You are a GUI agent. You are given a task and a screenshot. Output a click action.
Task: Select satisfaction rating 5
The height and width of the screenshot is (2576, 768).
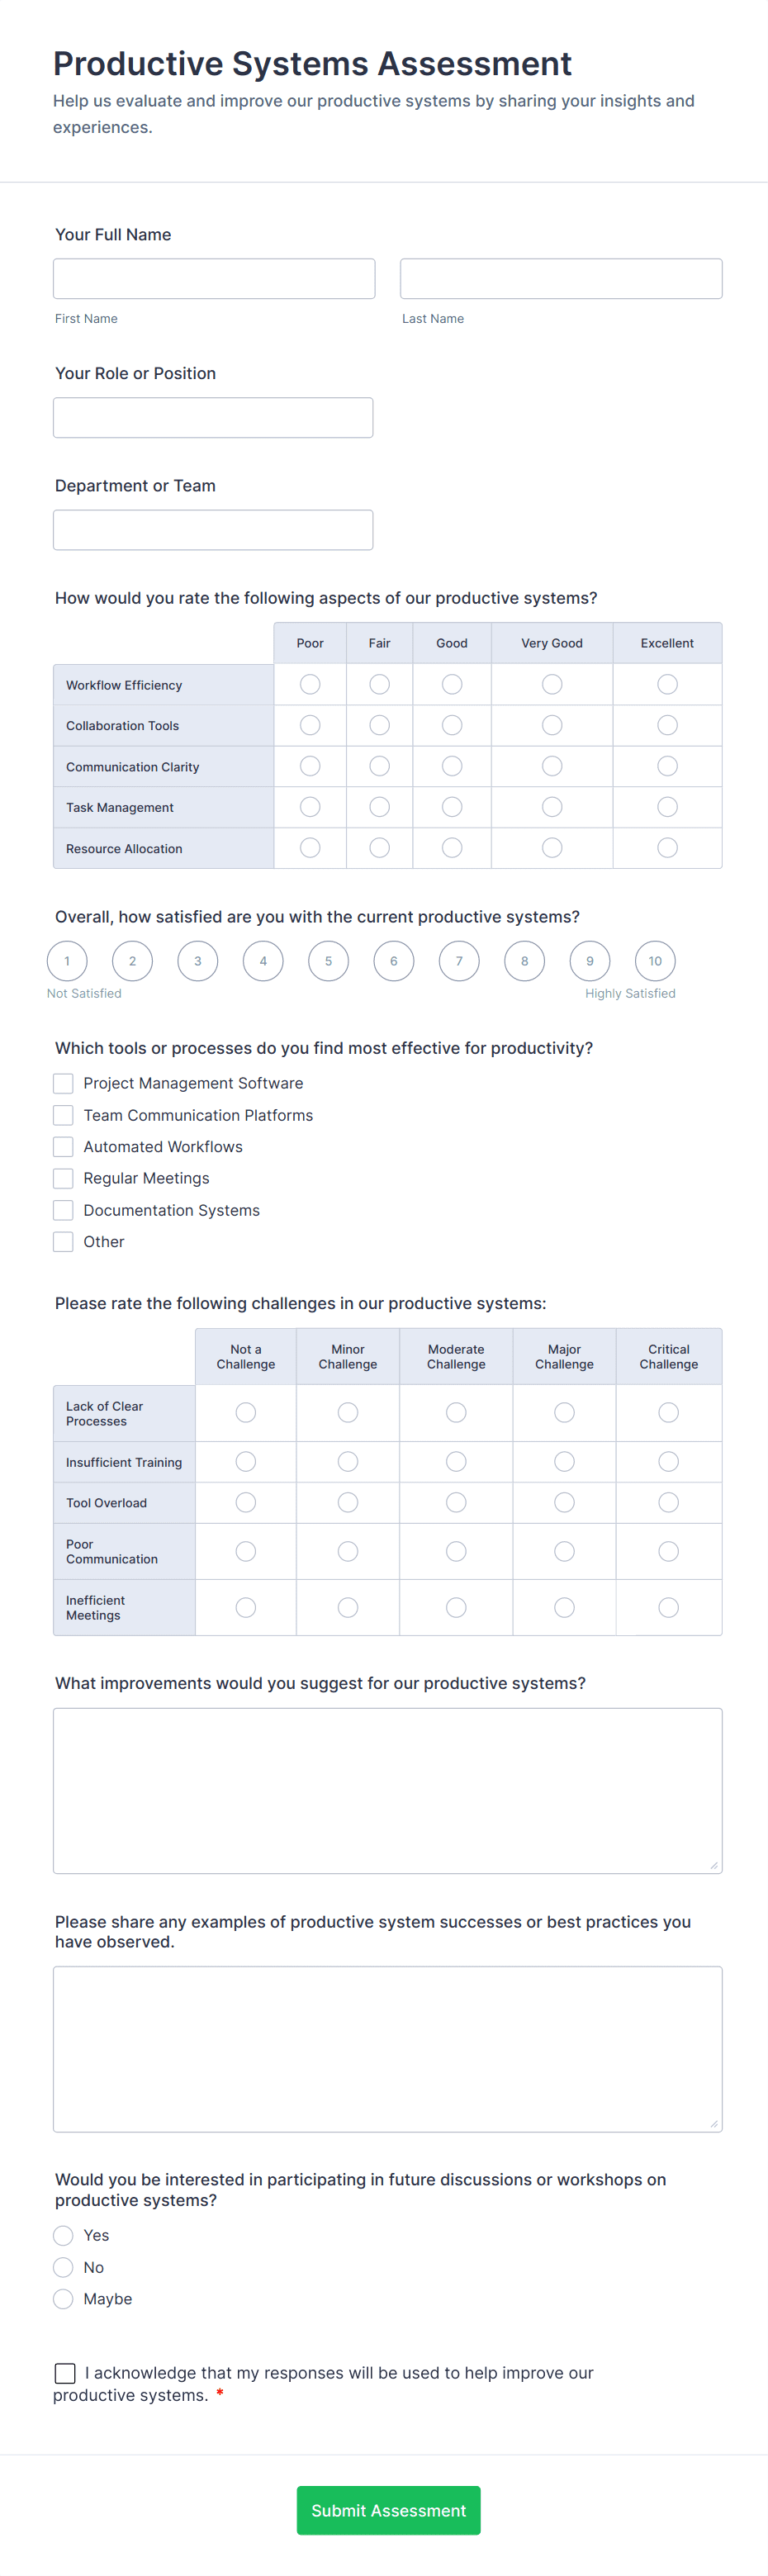tap(328, 961)
